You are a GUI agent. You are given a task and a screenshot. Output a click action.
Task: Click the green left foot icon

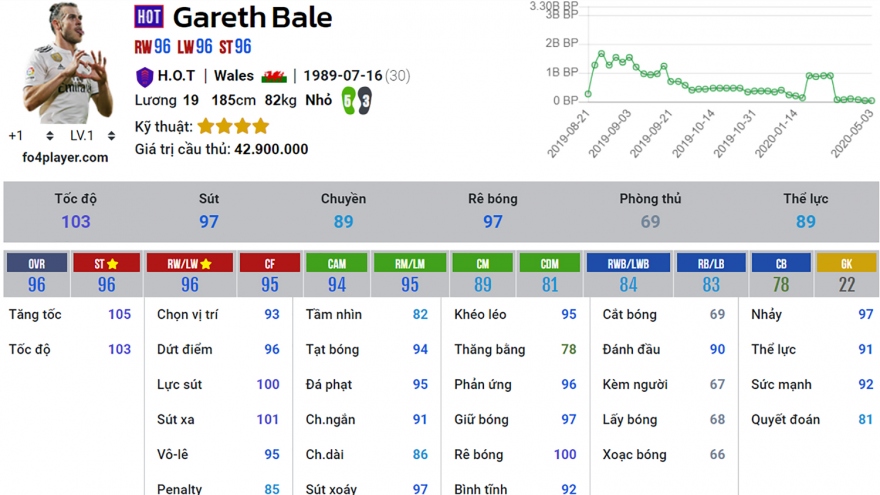pos(348,101)
